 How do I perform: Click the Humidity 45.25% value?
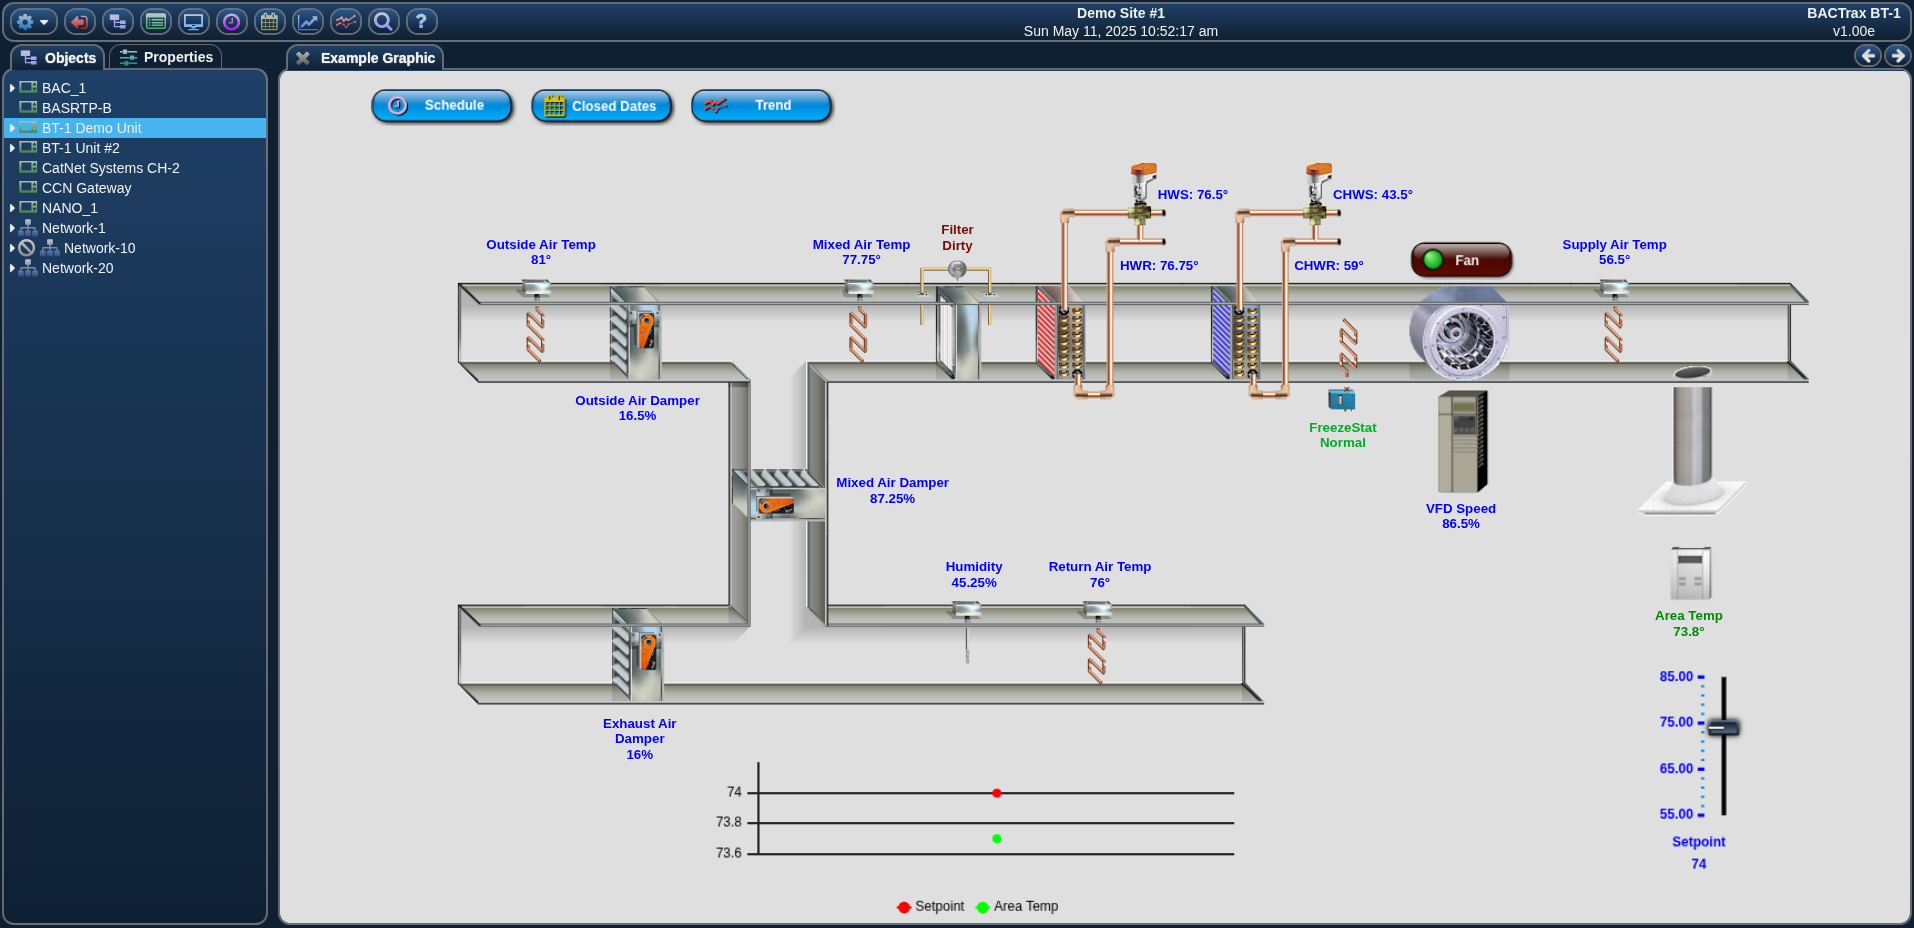click(x=974, y=583)
